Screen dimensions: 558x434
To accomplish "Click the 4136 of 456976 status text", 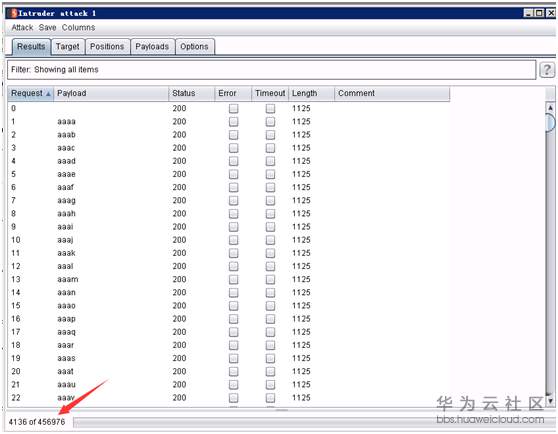I will 37,422.
